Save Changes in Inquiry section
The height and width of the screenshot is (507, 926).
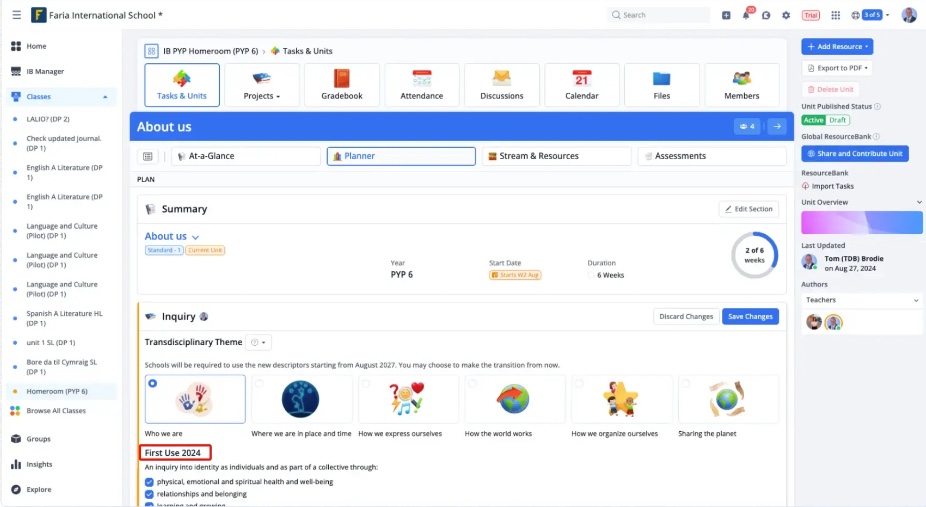750,317
